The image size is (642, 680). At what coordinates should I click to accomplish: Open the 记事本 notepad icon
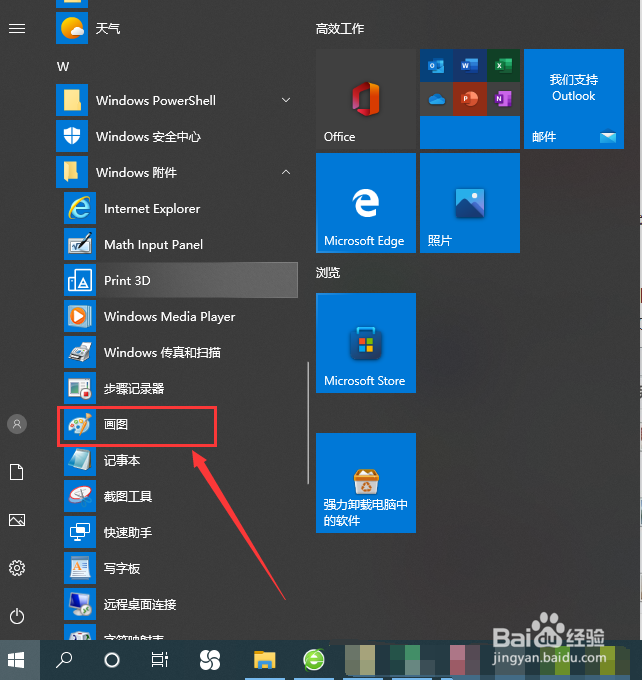click(80, 460)
